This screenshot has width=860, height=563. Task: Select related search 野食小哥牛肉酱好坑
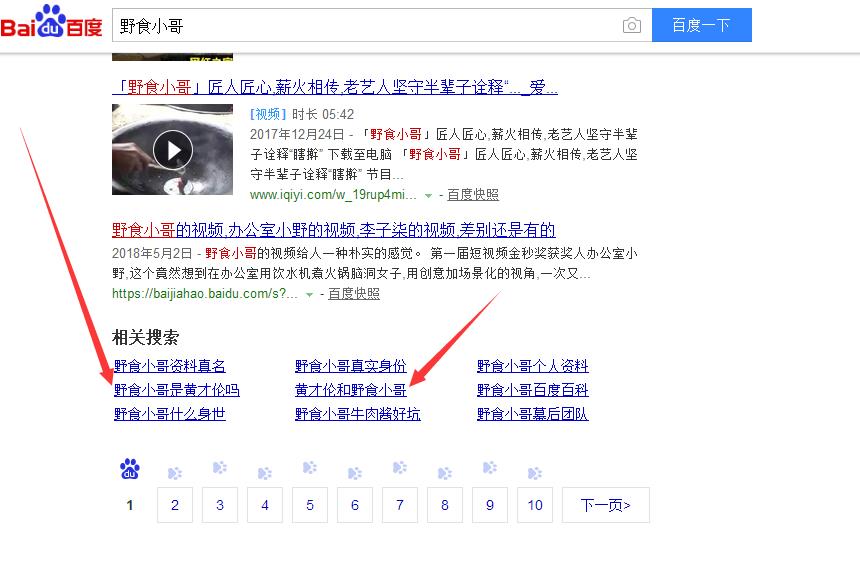pos(358,414)
